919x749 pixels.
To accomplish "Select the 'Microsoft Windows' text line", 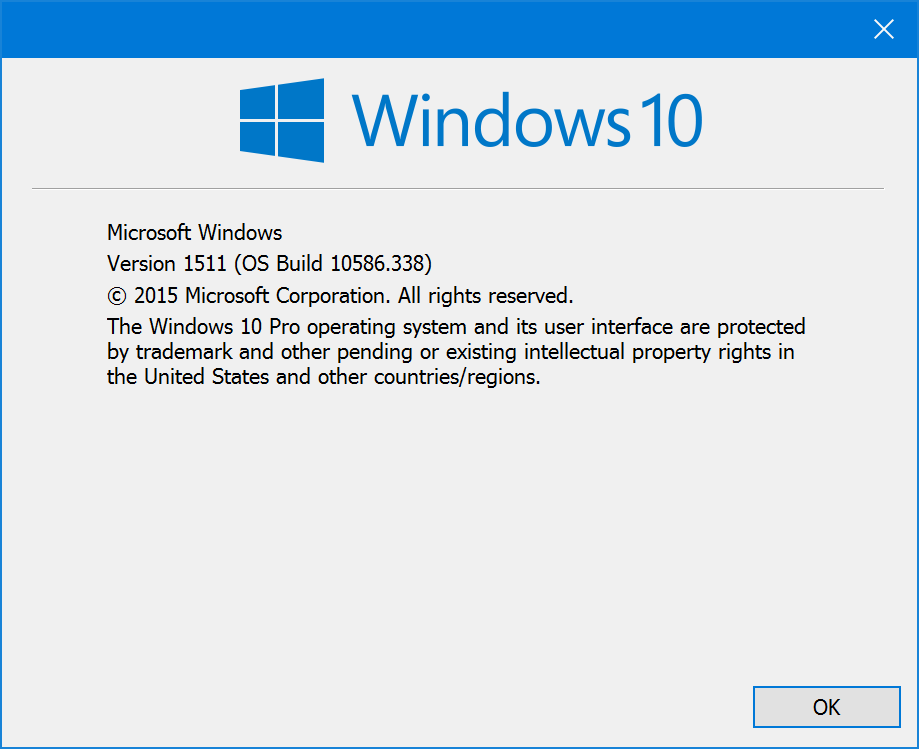I will pyautogui.click(x=195, y=233).
